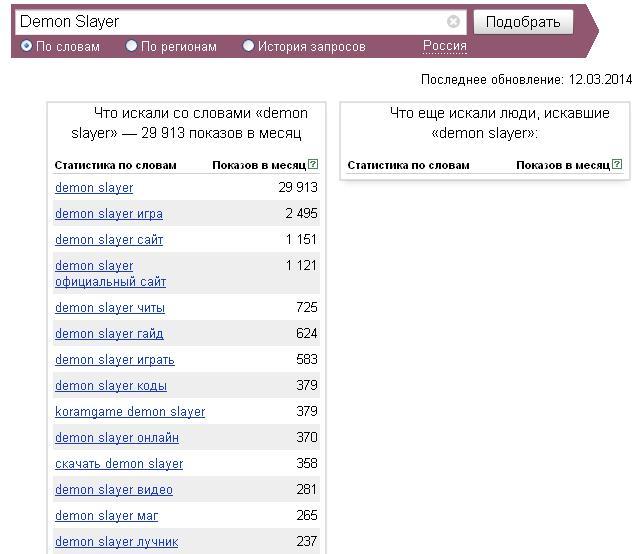Image resolution: width=641 pixels, height=554 pixels.
Task: Click the value '265' for маг
Action: click(307, 515)
